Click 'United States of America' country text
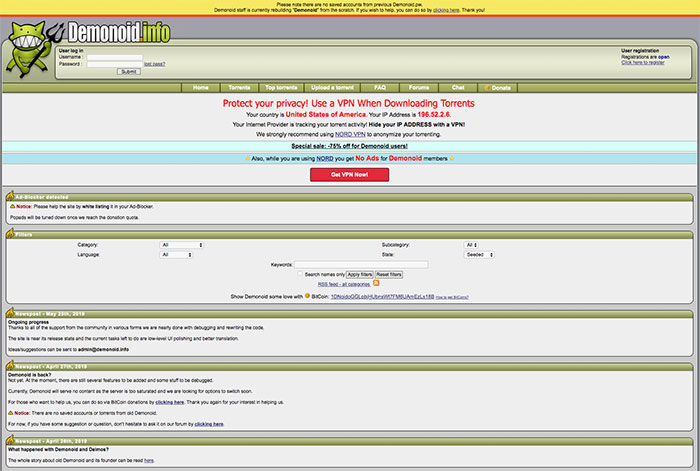 click(325, 114)
